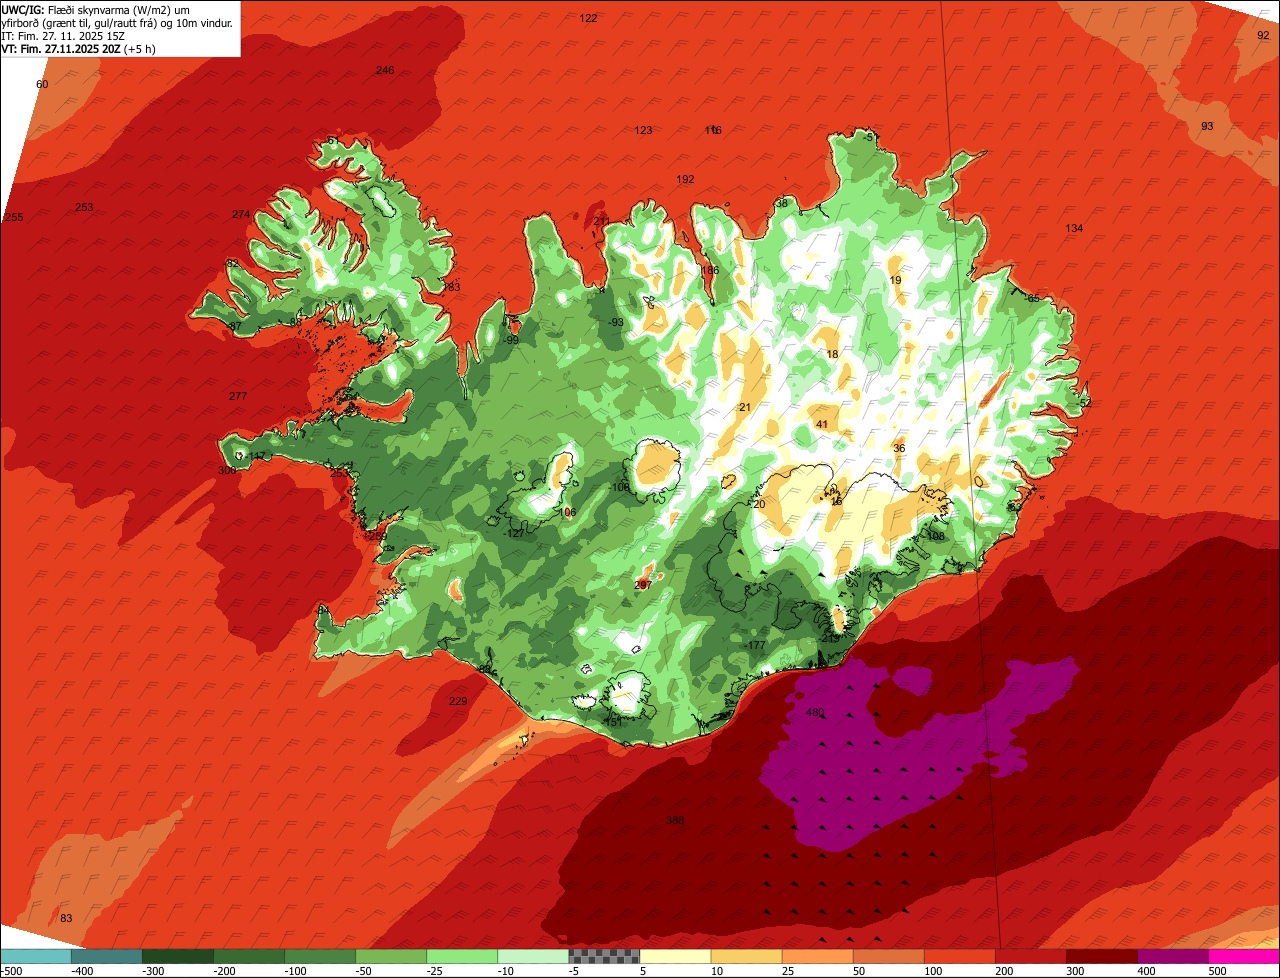Click the 36 value north of Vatnajökull
Viewport: 1280px width, 978px height.
[x=899, y=449]
